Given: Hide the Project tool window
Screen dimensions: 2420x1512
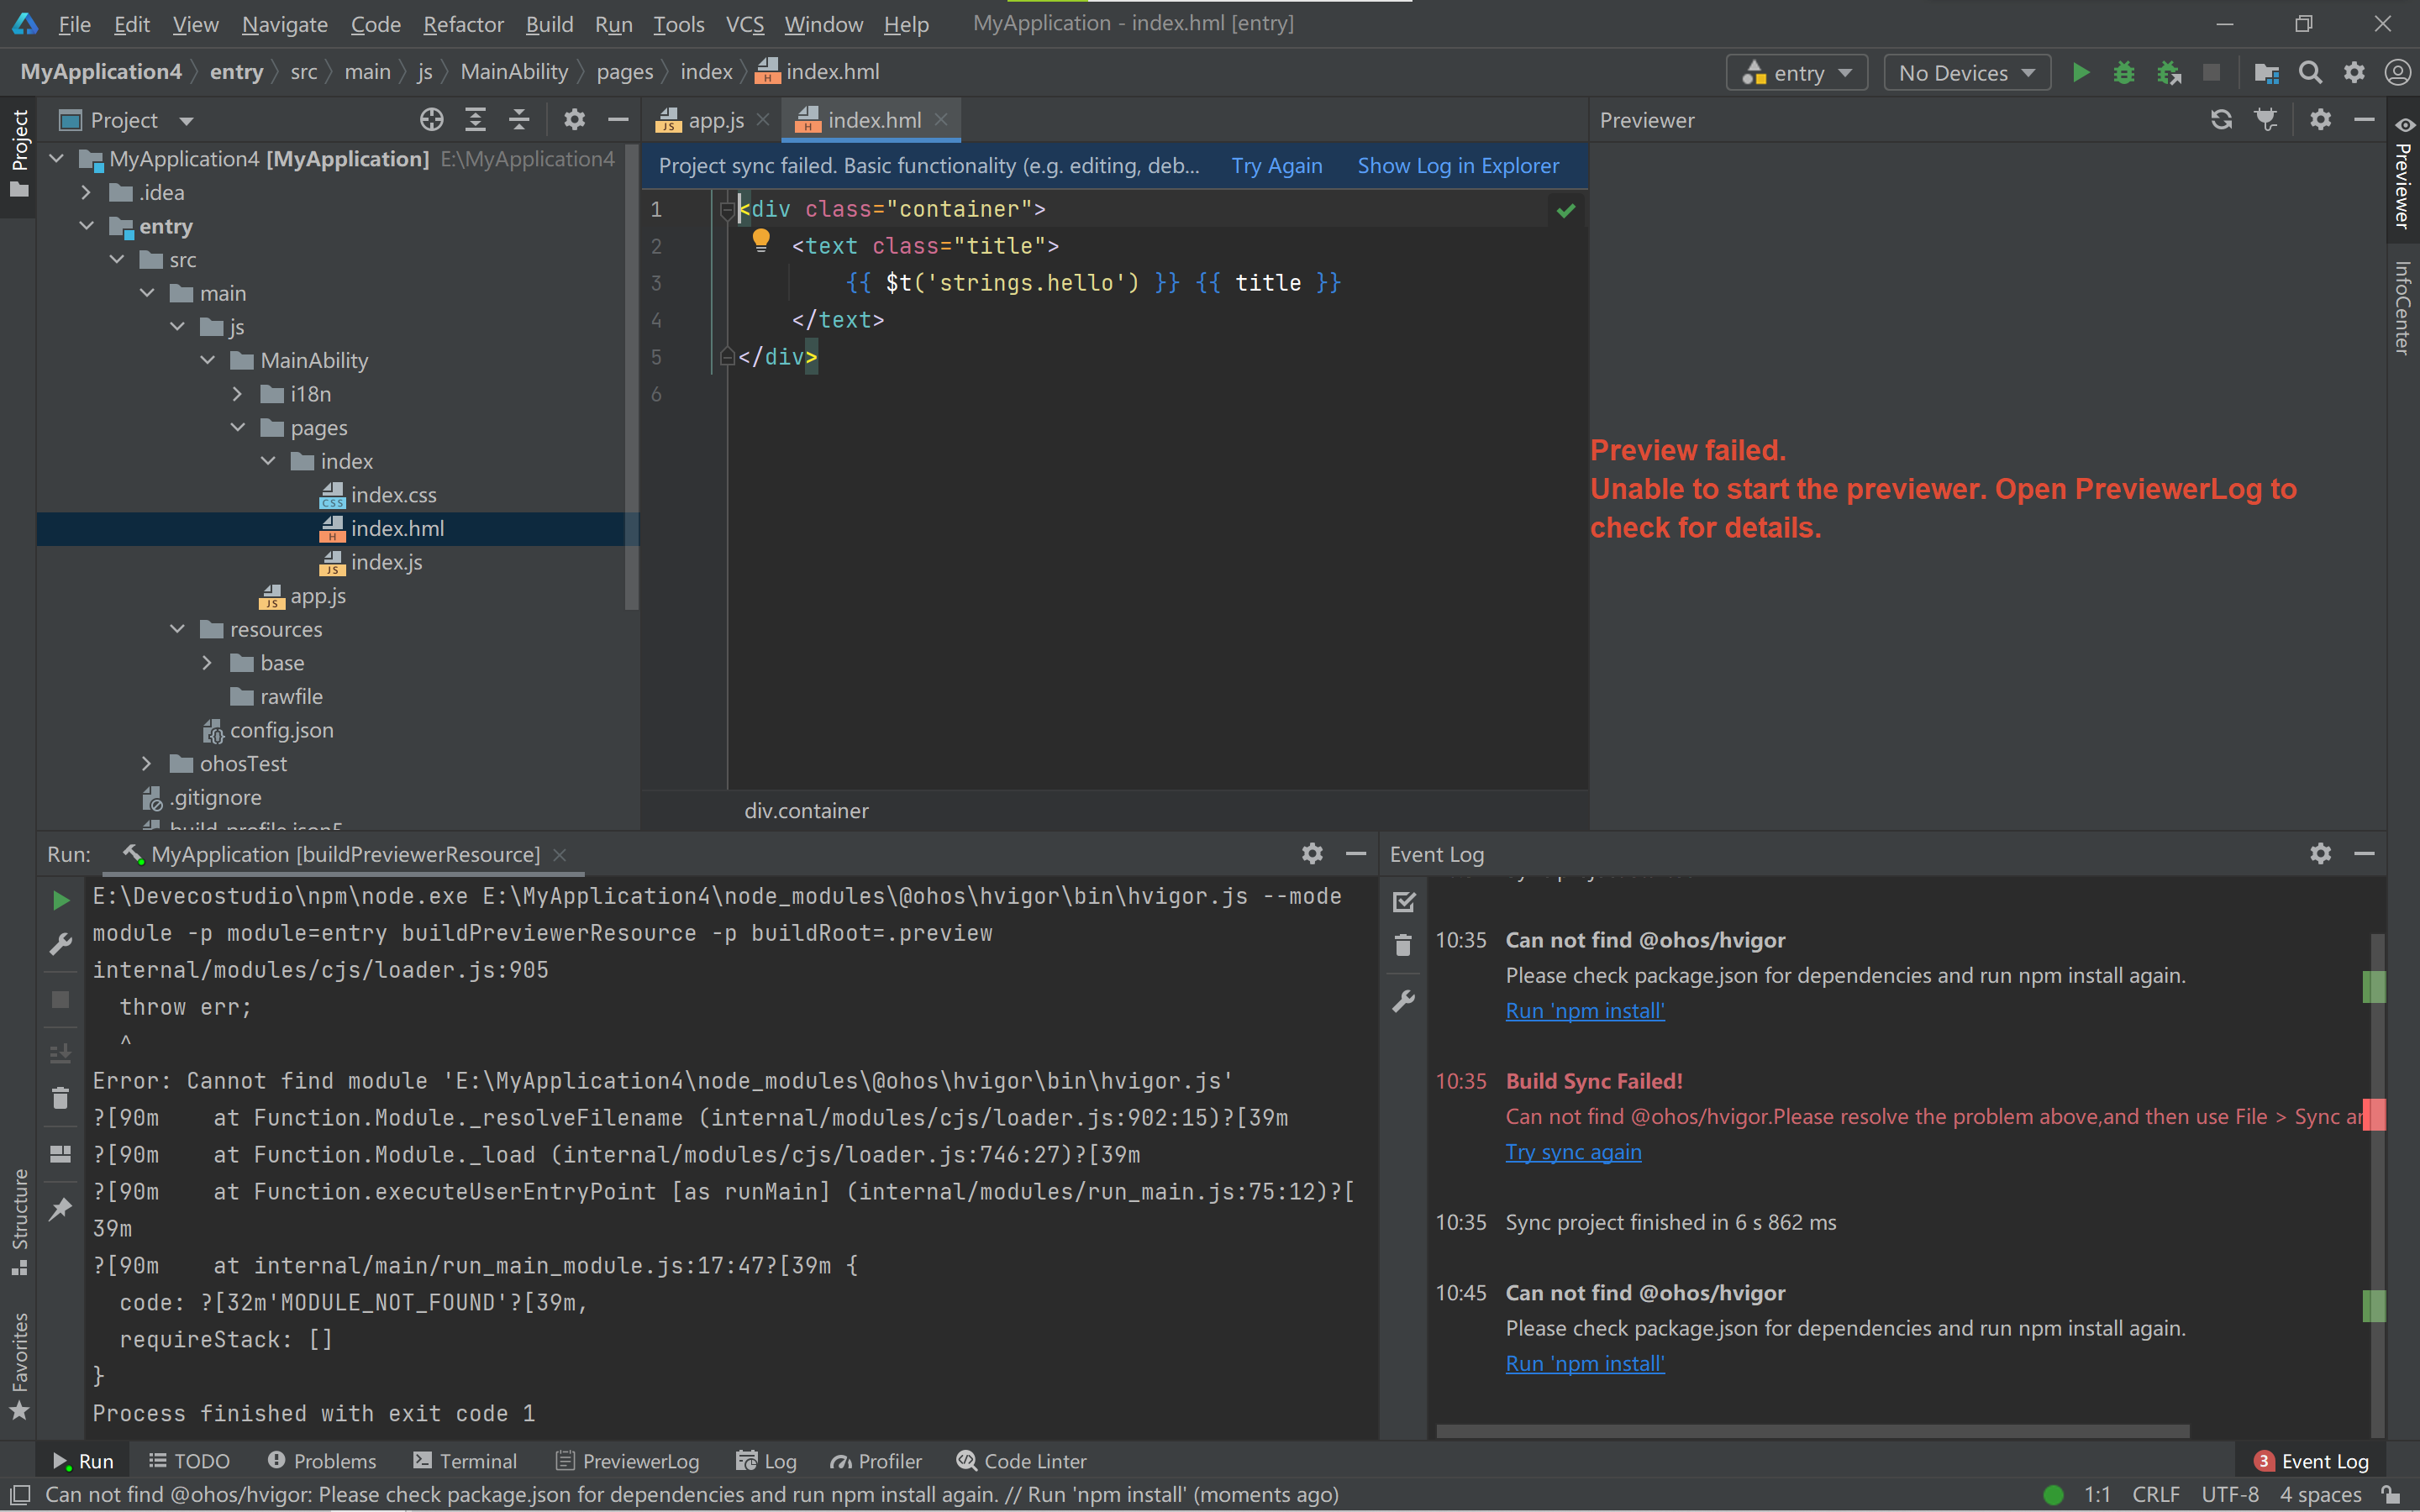Looking at the screenshot, I should [618, 120].
